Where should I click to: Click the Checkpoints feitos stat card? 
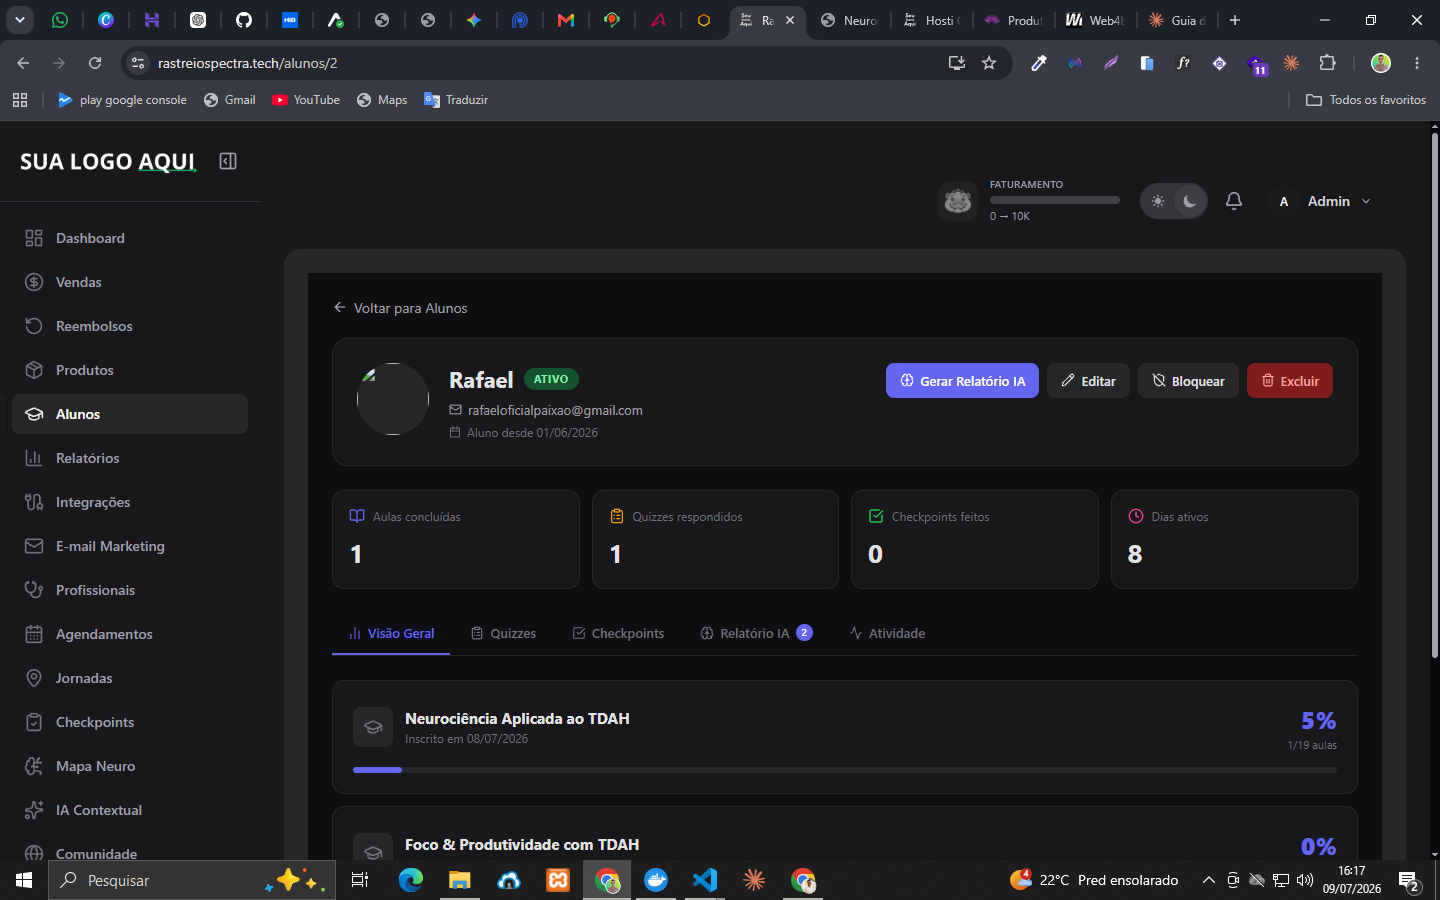[x=975, y=539]
